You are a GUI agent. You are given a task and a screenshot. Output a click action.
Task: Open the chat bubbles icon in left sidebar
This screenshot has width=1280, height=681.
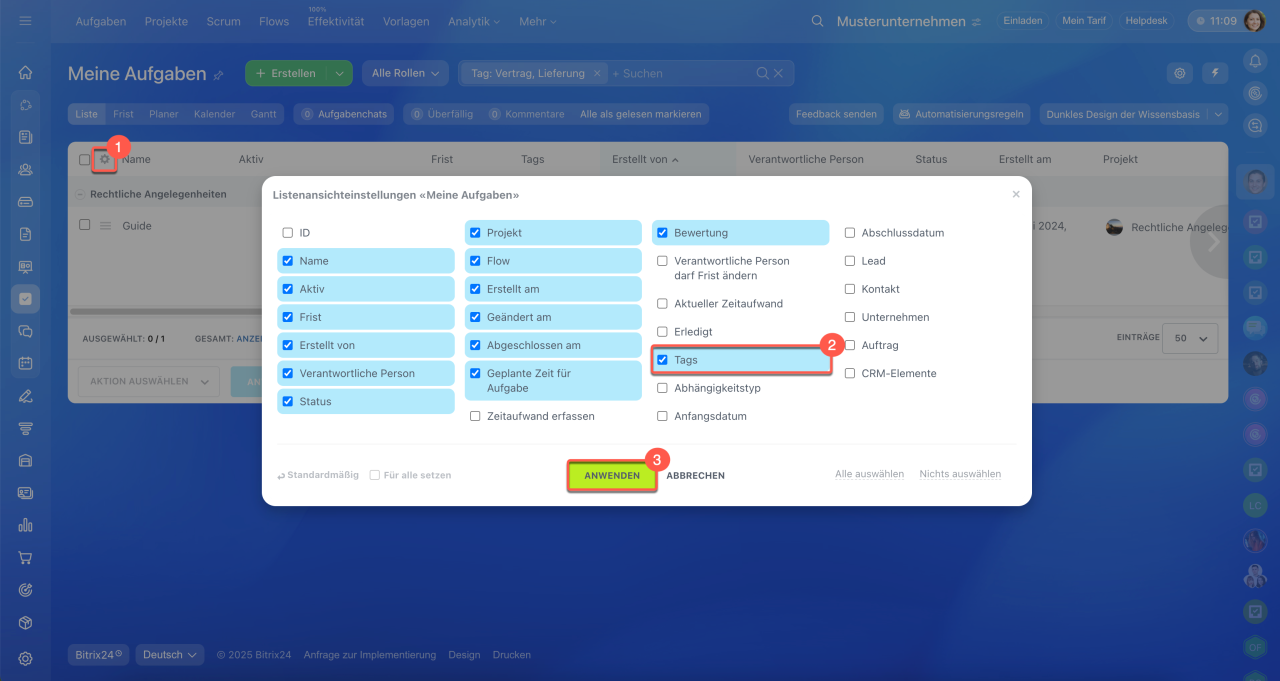coord(25,331)
